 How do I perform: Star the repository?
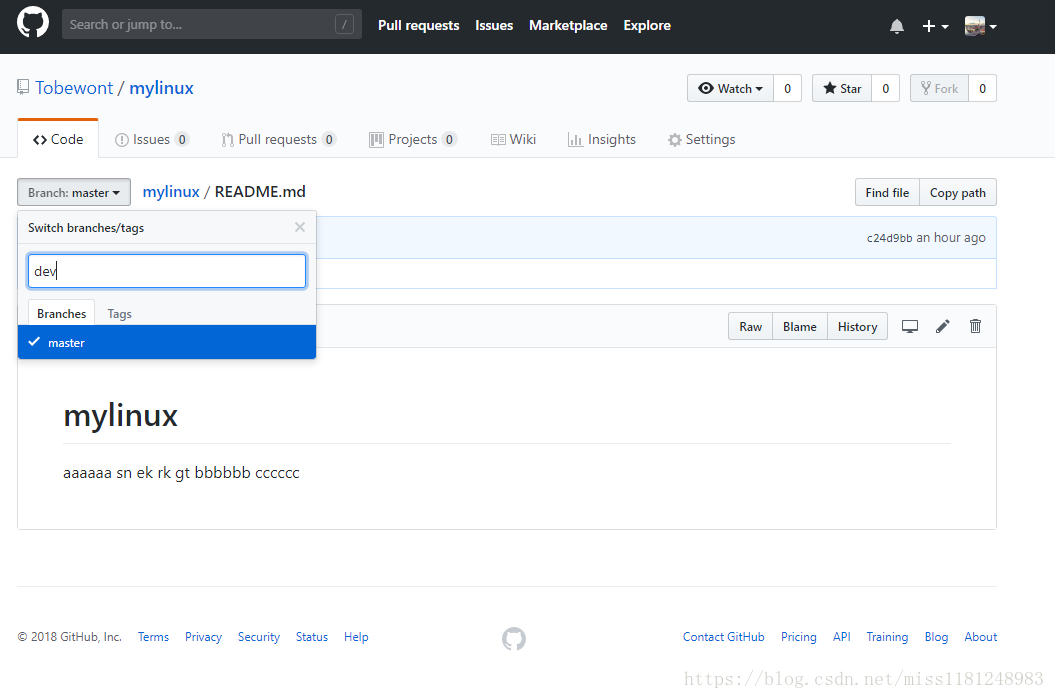coord(842,88)
